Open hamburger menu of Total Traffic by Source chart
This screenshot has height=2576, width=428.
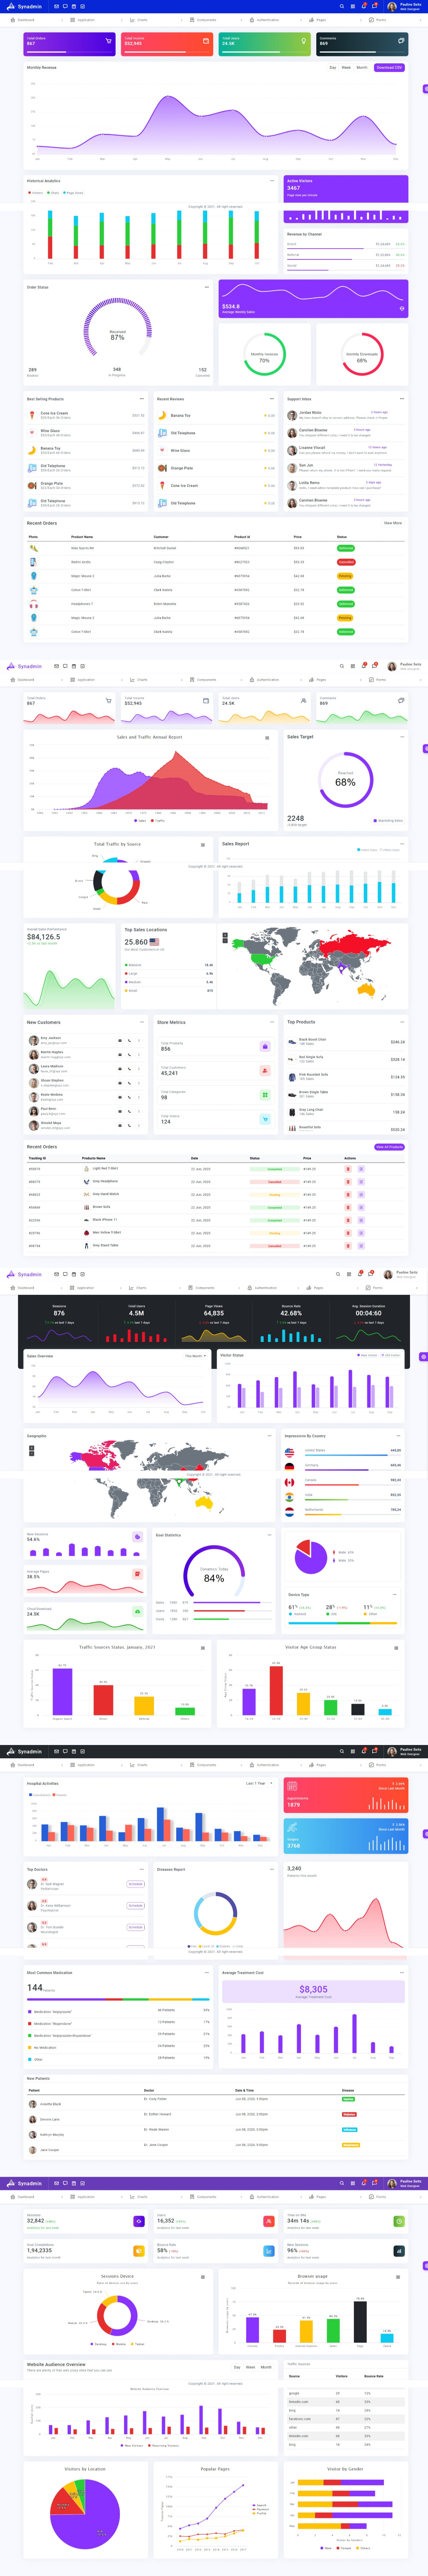click(202, 845)
